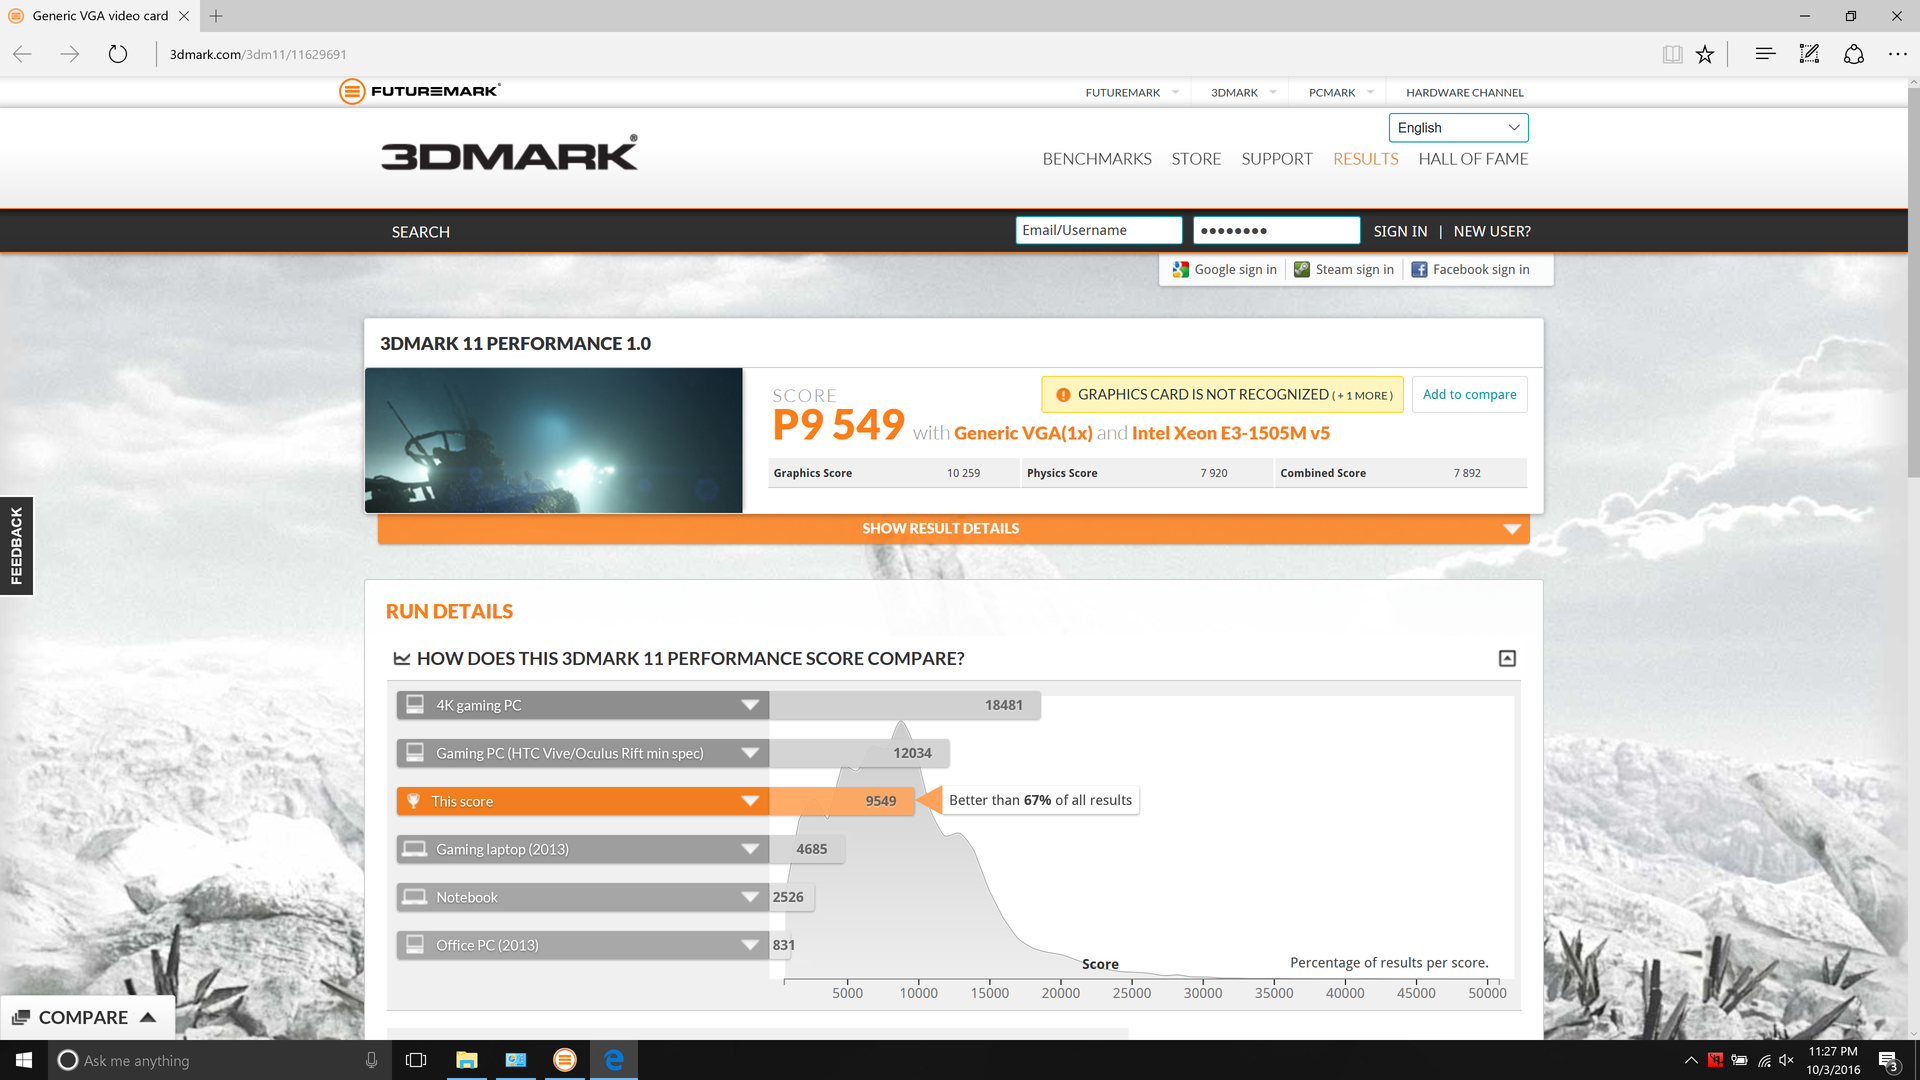
Task: Go to HALL OF FAME page
Action: click(x=1472, y=159)
